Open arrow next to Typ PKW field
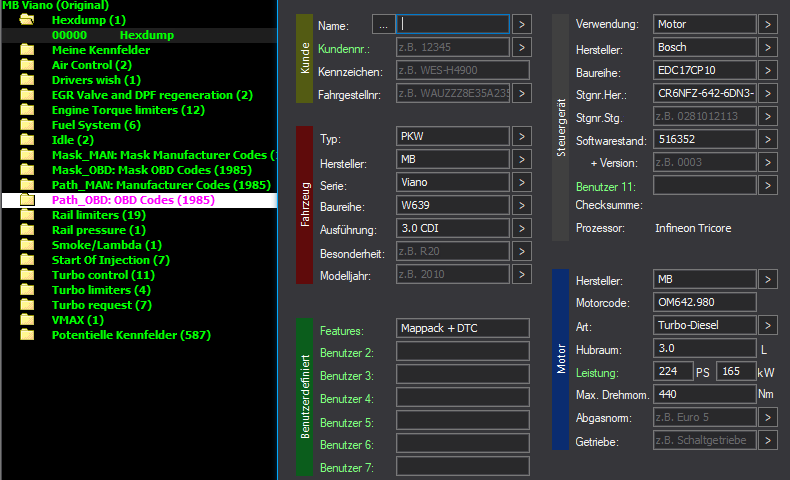 (522, 136)
